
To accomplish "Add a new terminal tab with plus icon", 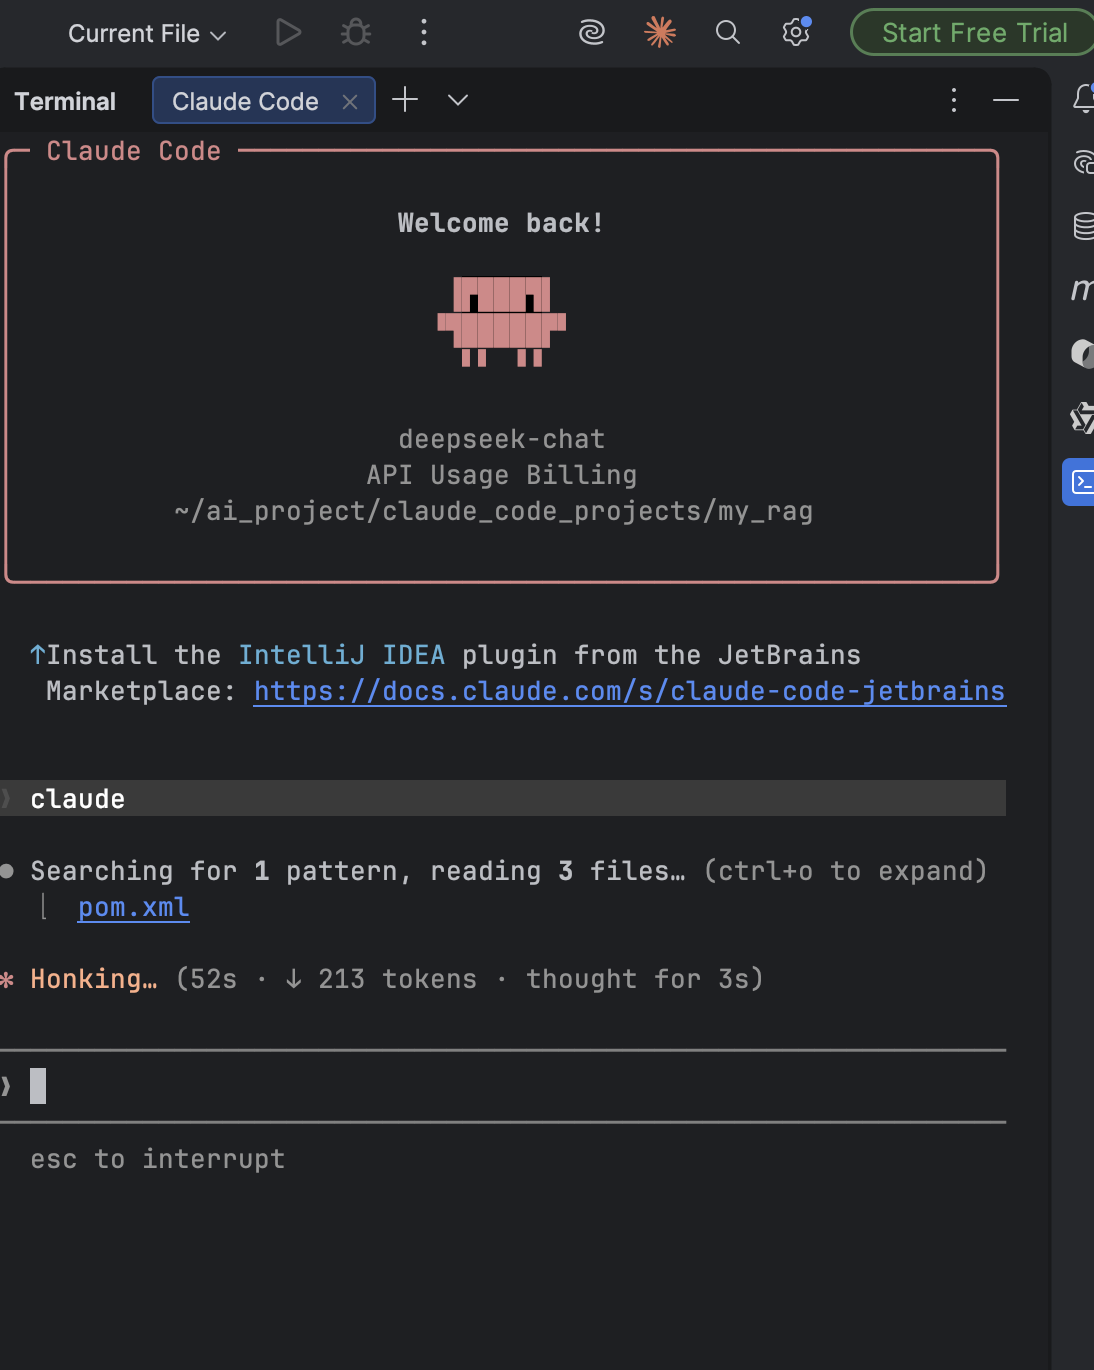I will [405, 100].
